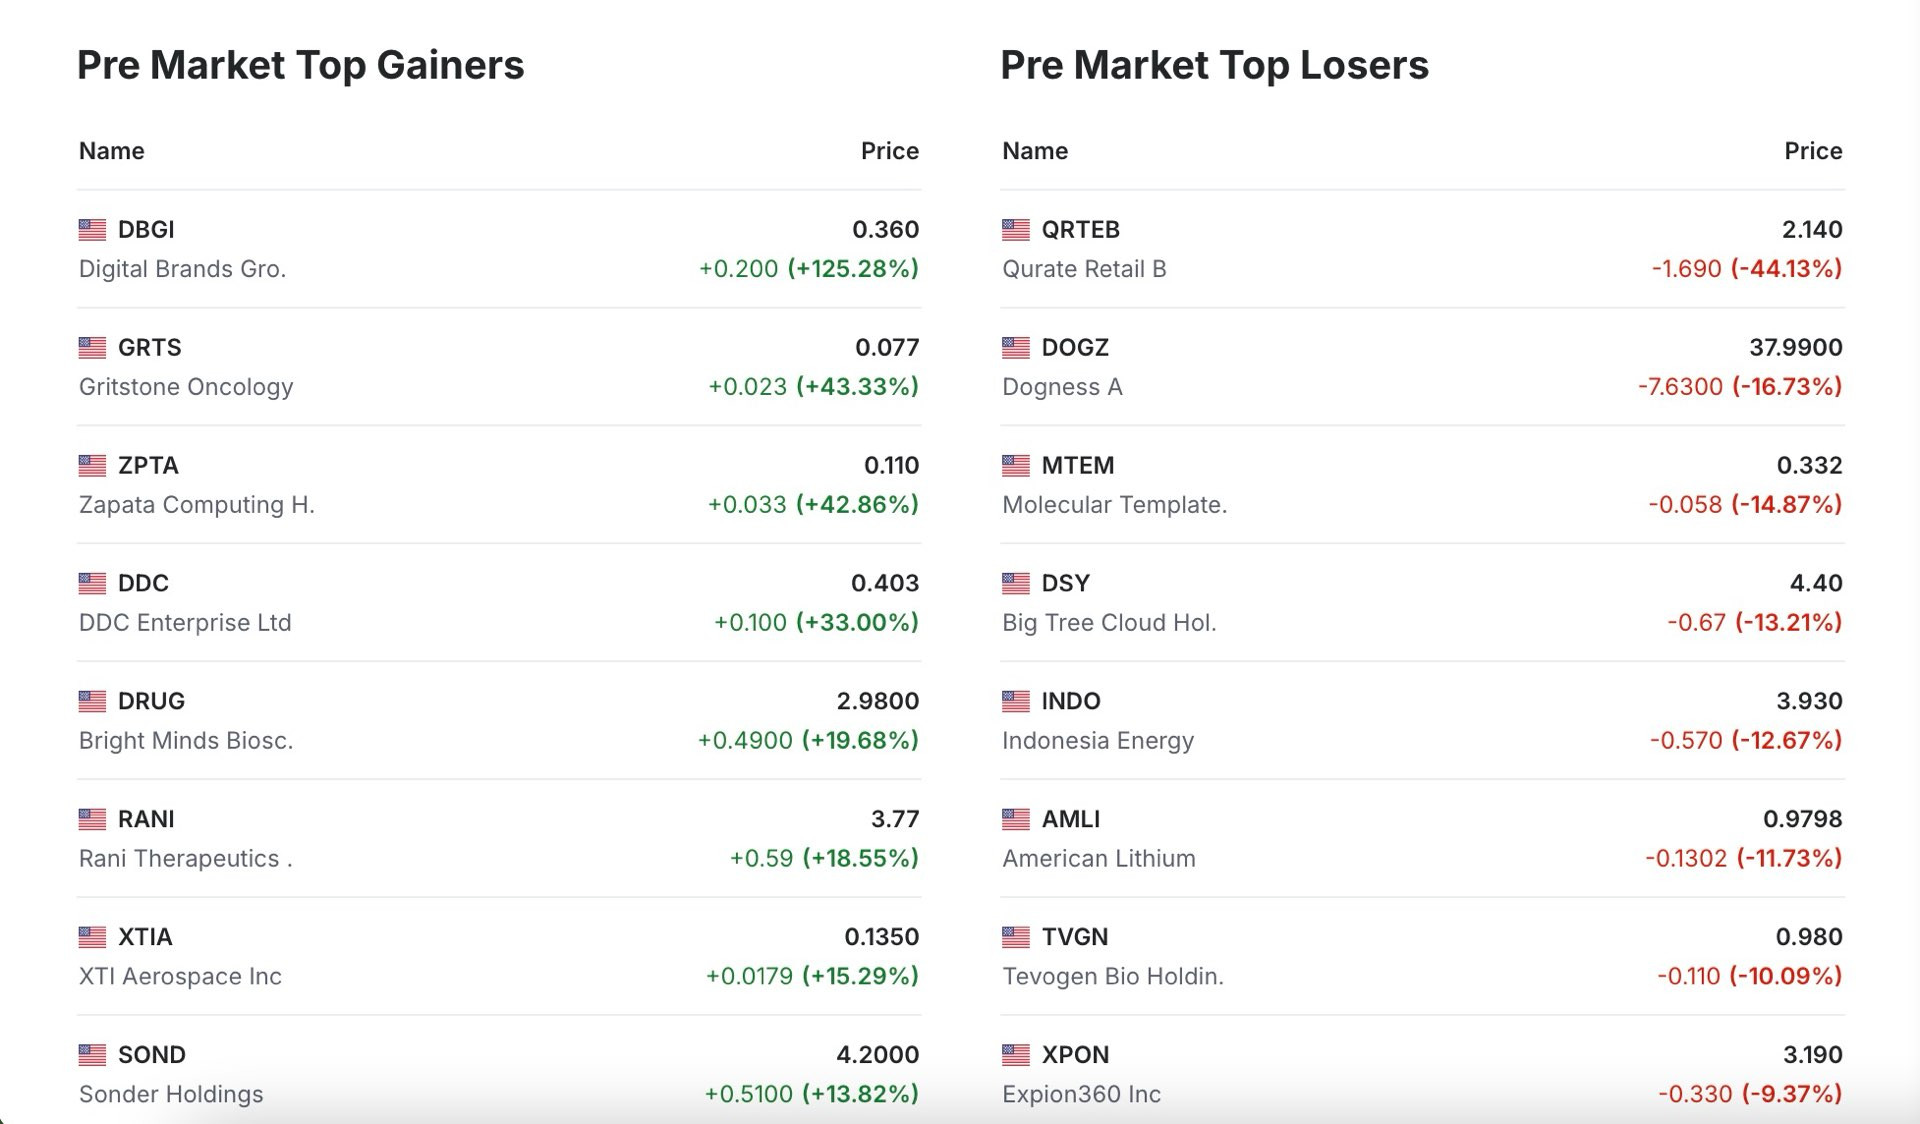Click the US flag icon beside DBGI

pyautogui.click(x=92, y=230)
